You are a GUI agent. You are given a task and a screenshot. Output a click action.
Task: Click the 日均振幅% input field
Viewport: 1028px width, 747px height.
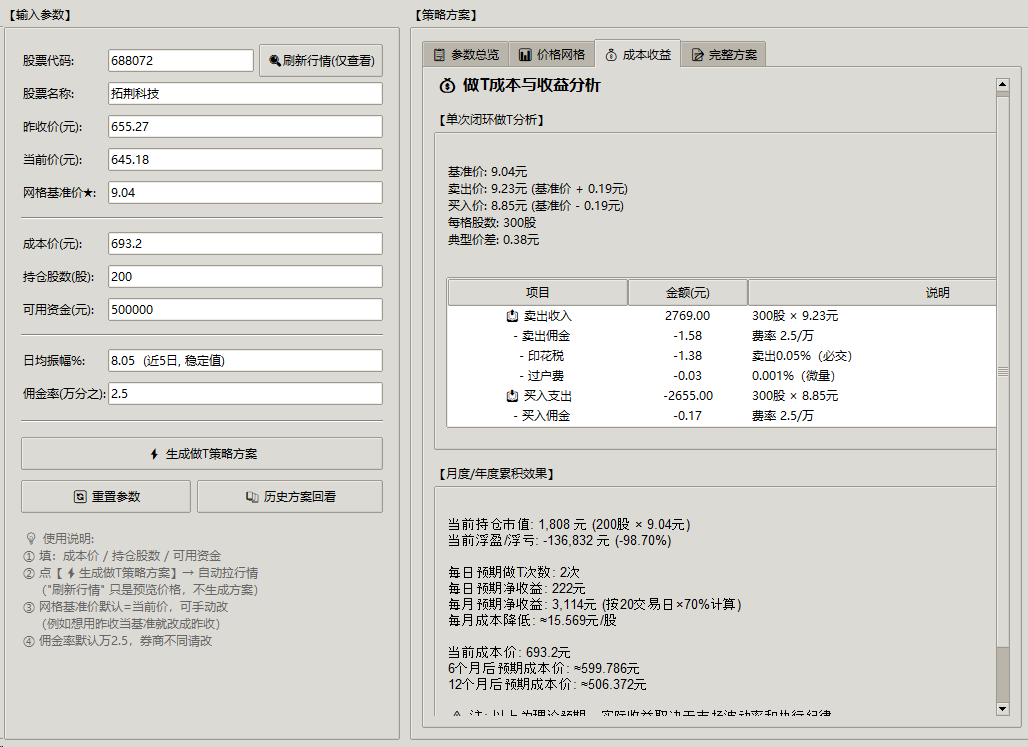point(245,361)
